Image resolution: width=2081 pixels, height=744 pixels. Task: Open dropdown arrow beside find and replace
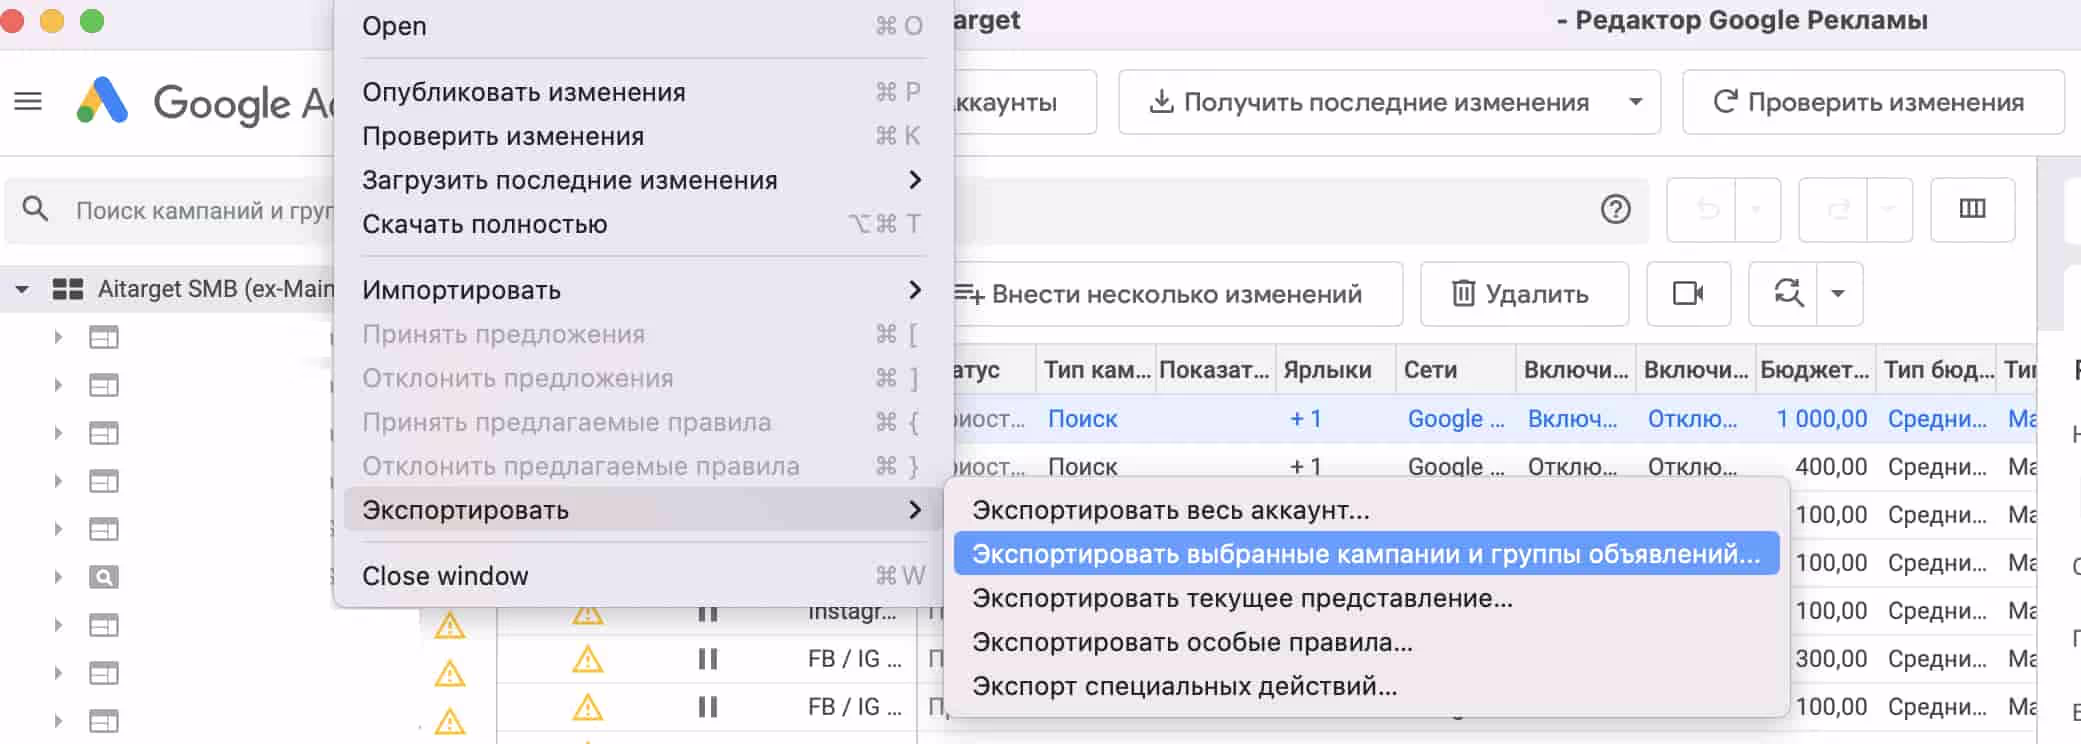(x=1838, y=293)
